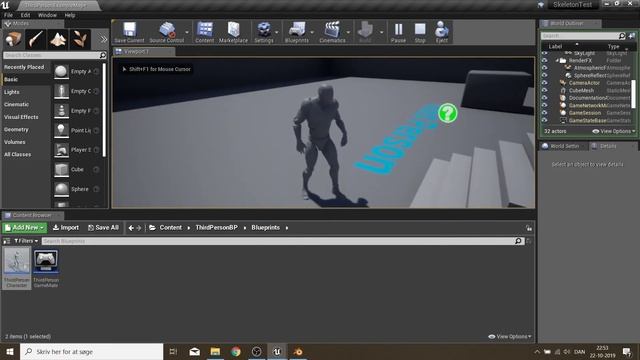Toggle visibility of SphereReflection actor

(544, 76)
